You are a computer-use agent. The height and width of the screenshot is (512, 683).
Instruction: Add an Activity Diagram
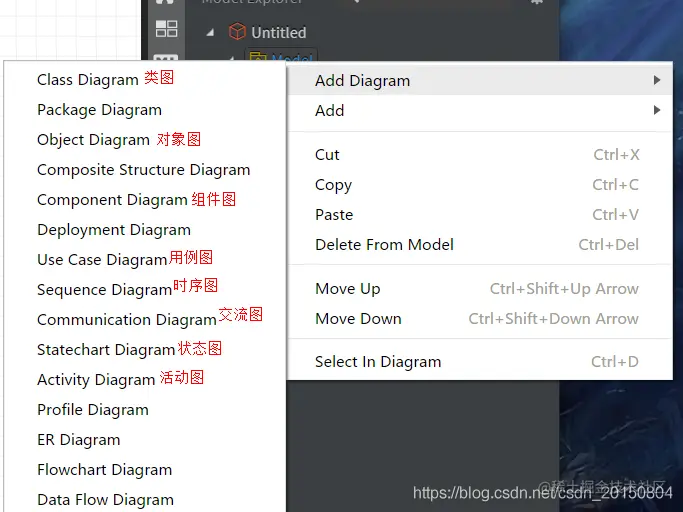coord(145,380)
